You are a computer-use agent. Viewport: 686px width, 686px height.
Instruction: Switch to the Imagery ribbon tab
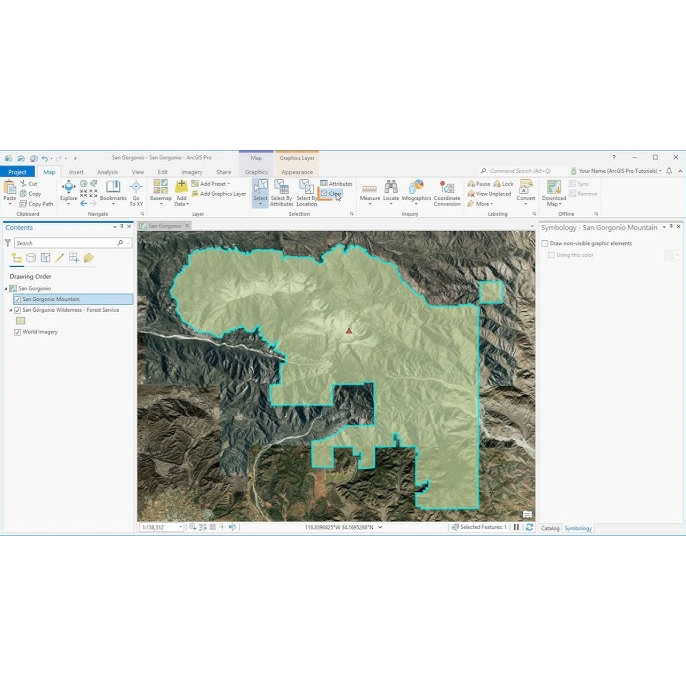tap(192, 172)
